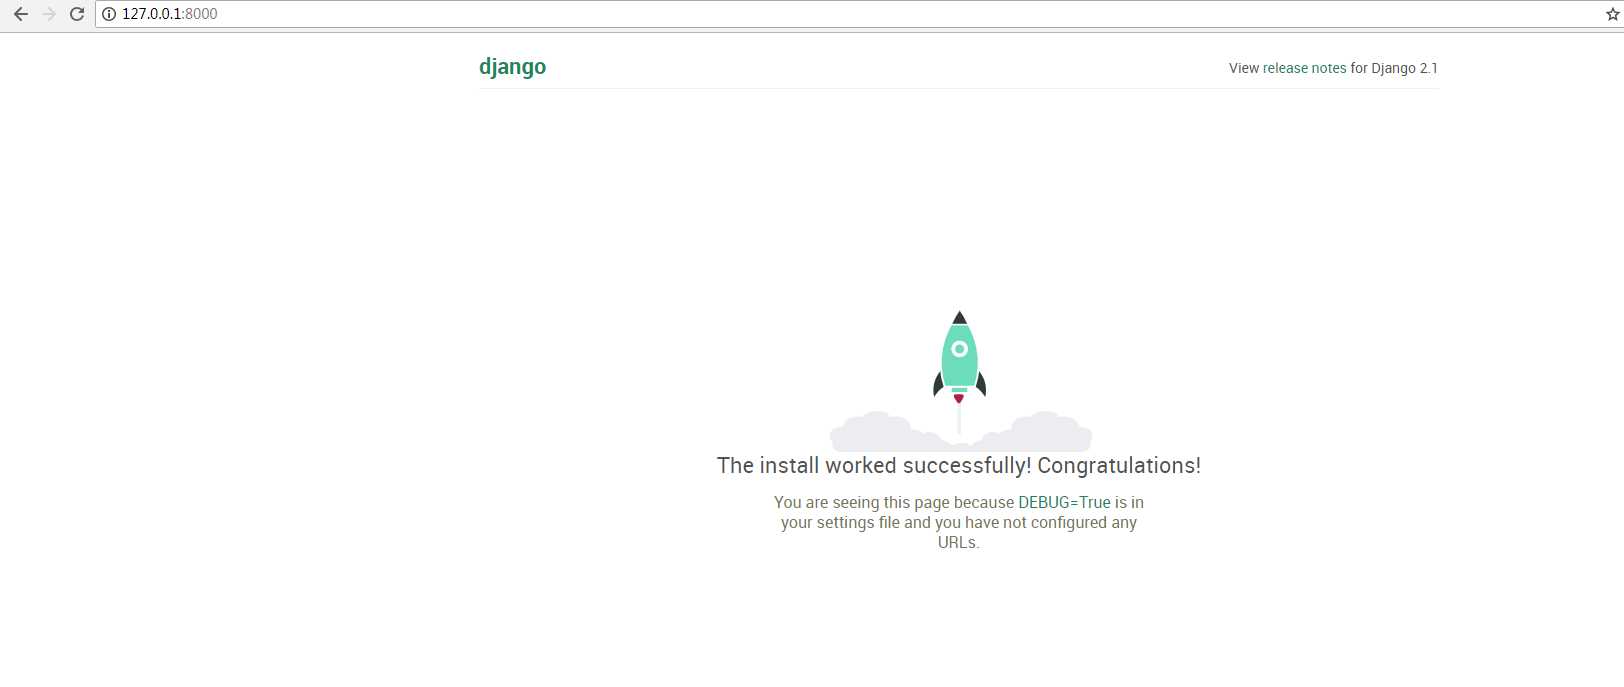Screen dimensions: 1624x687
Task: Bookmark this page with the star icon
Action: pos(1612,14)
